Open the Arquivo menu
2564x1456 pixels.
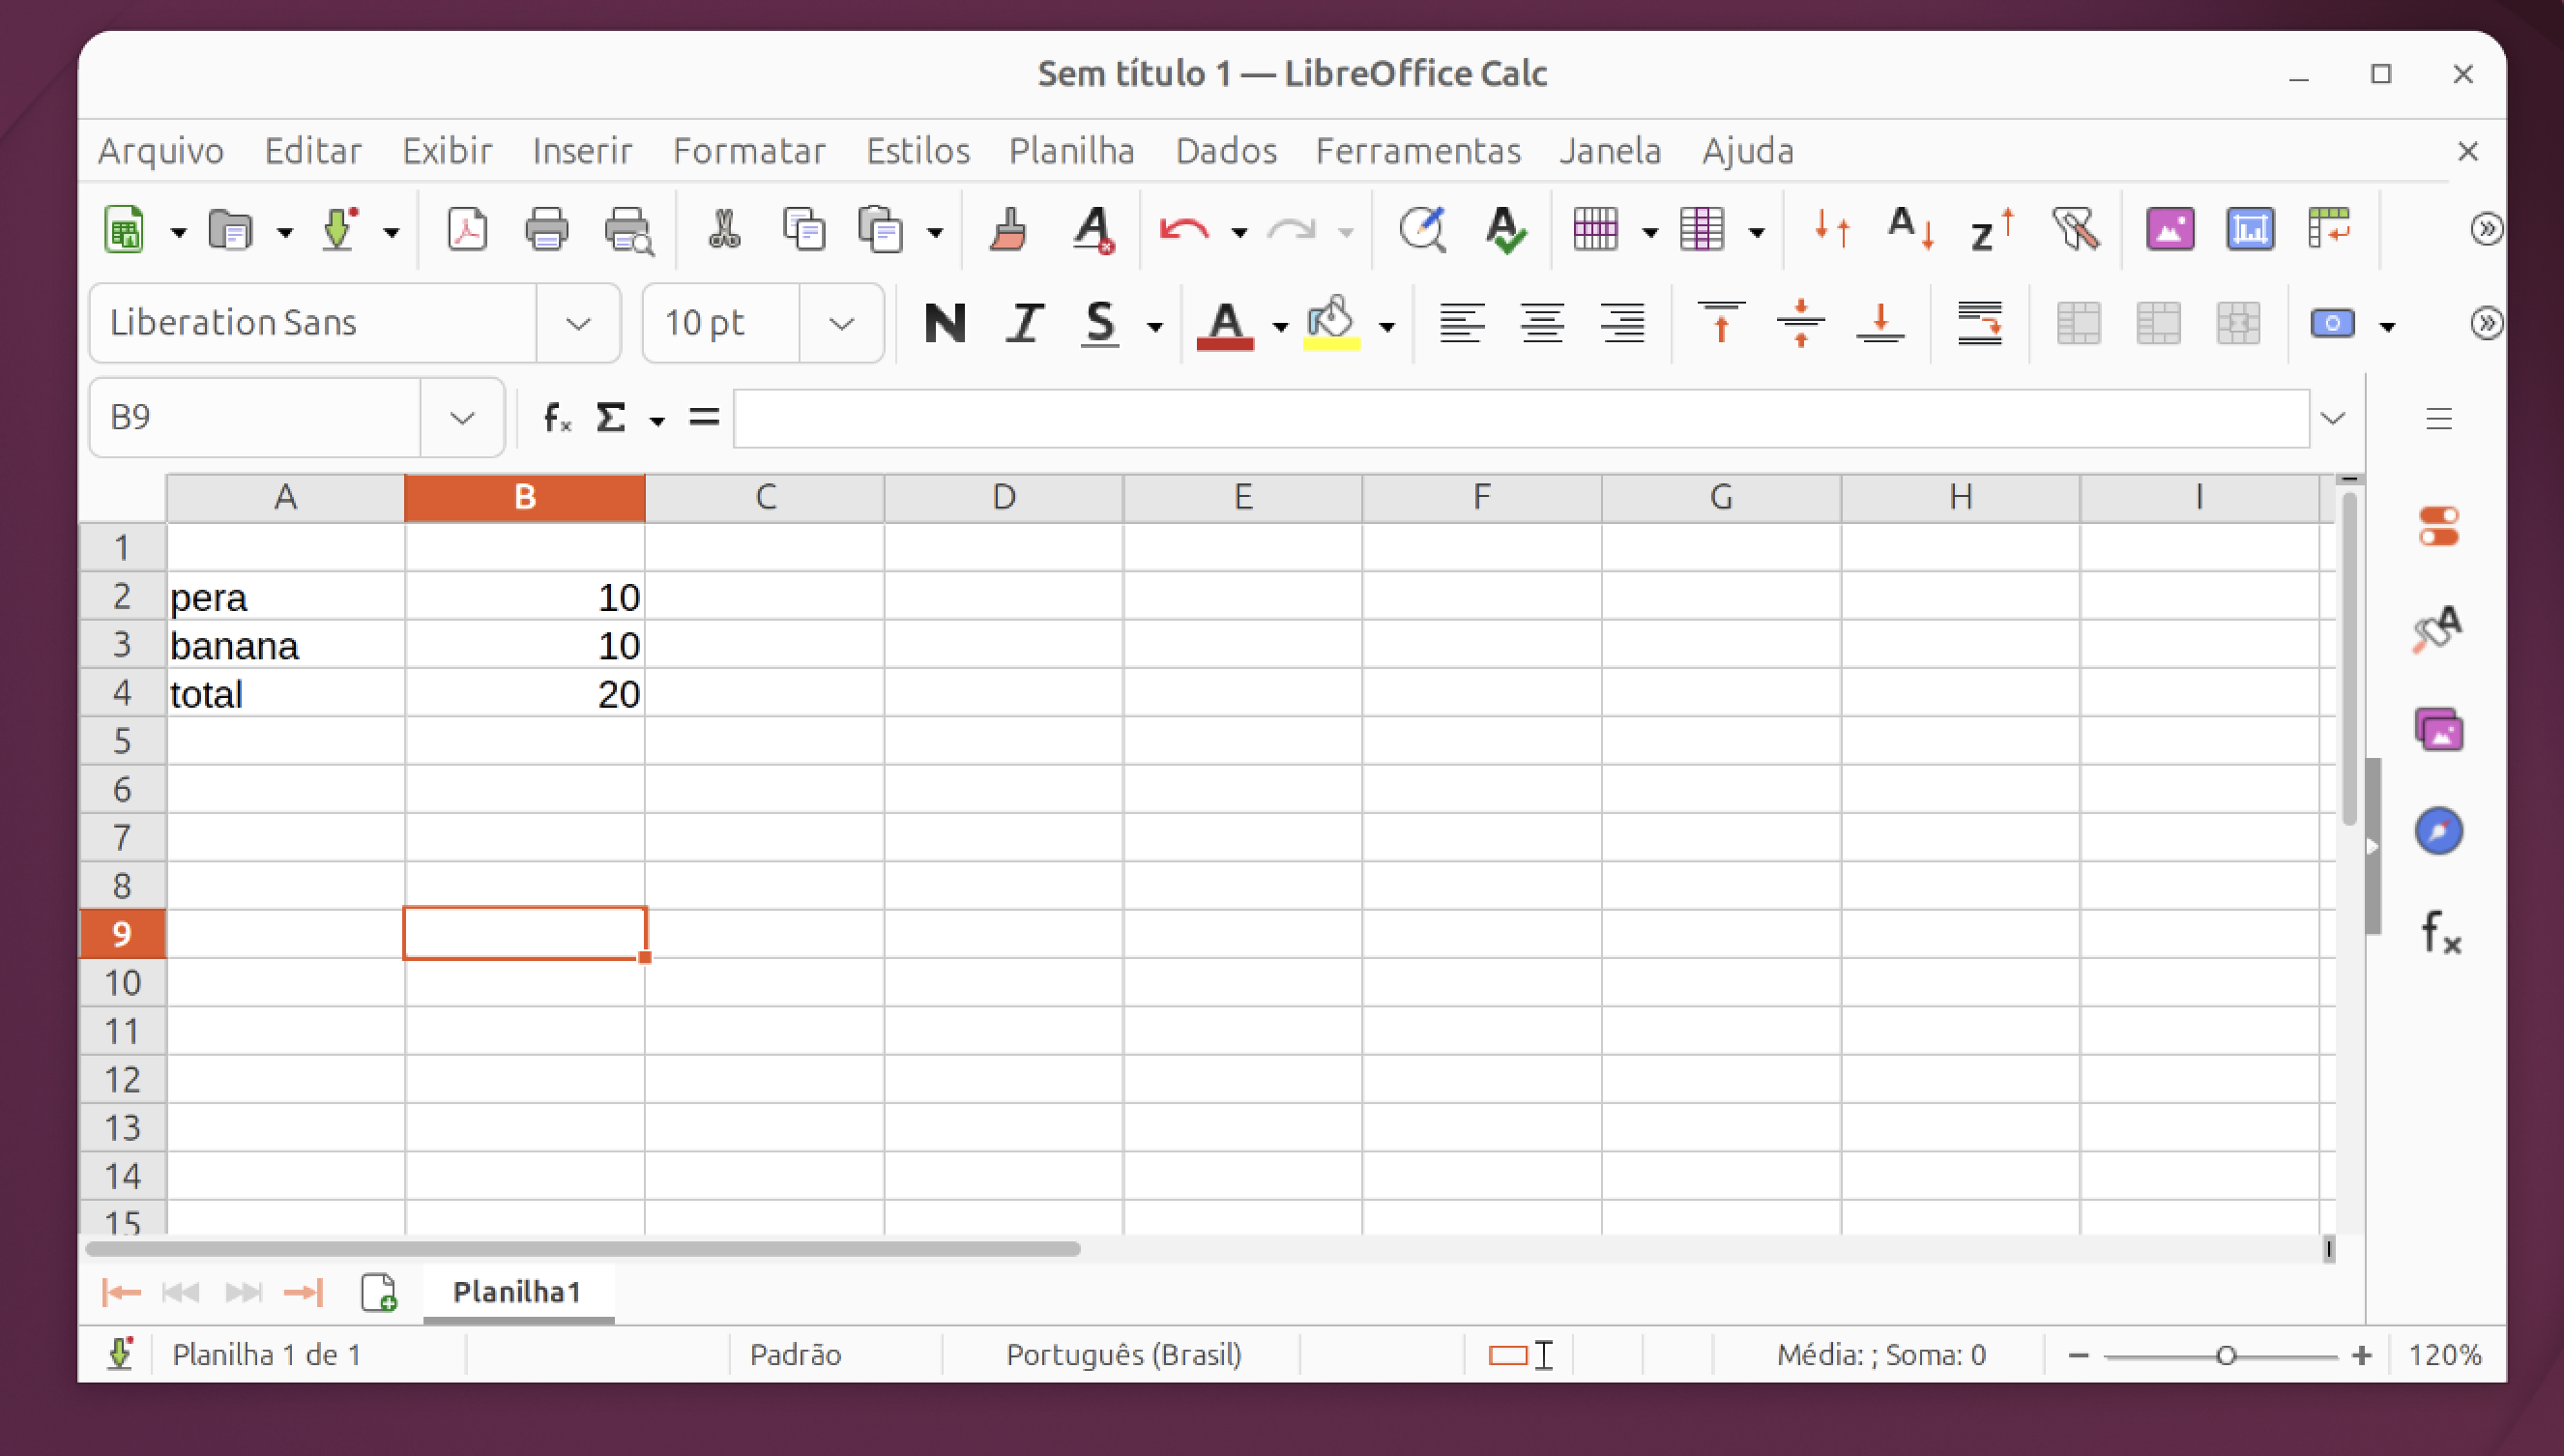161,151
